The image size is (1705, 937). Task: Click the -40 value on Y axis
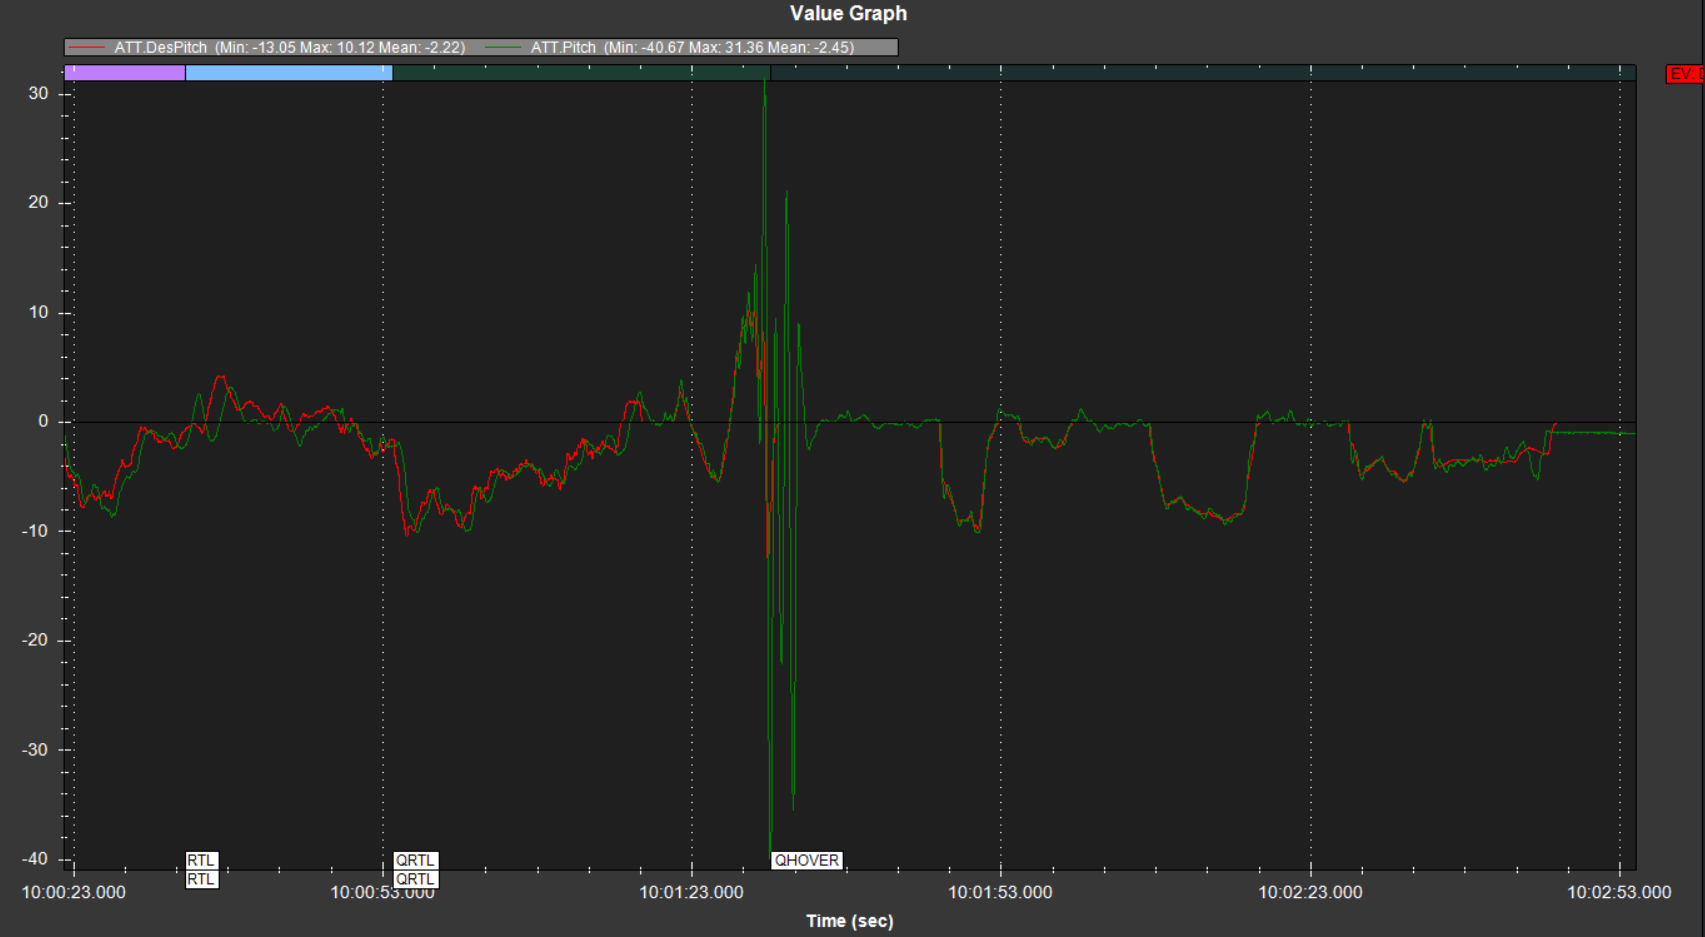coord(35,859)
